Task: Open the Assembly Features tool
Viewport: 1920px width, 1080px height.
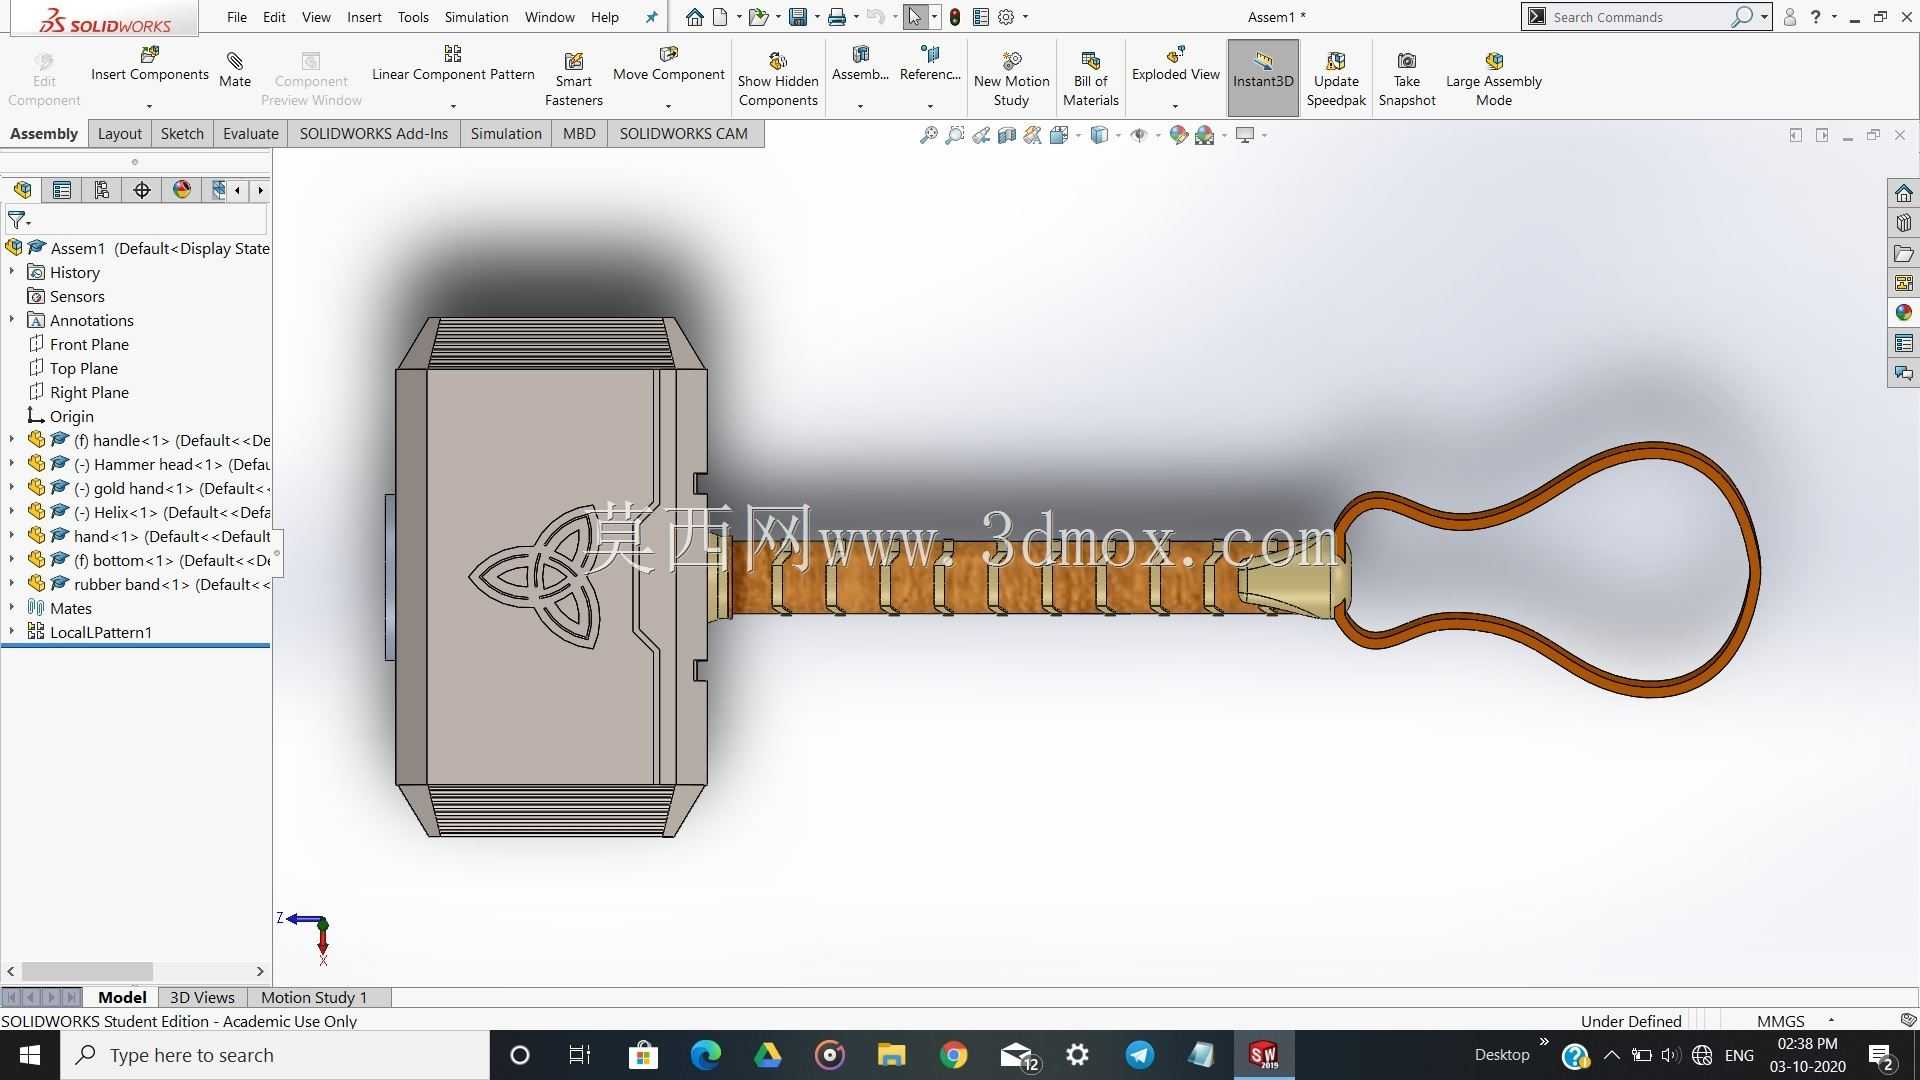Action: pyautogui.click(x=860, y=64)
